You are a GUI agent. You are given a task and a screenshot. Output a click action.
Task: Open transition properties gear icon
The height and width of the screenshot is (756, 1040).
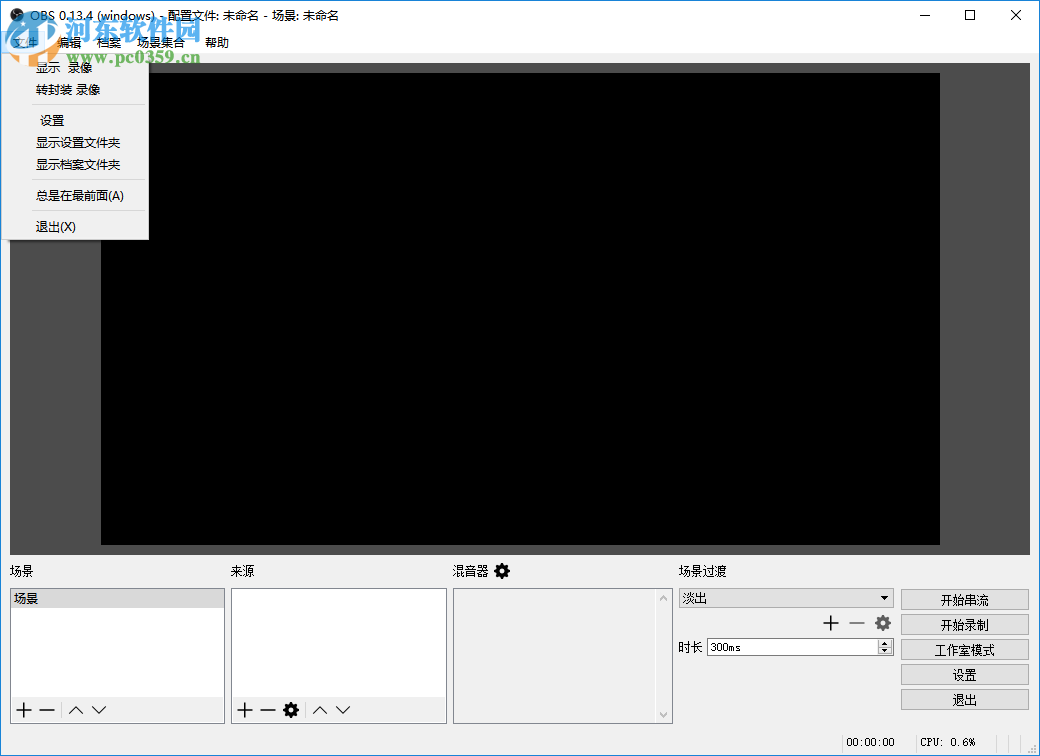click(x=882, y=622)
